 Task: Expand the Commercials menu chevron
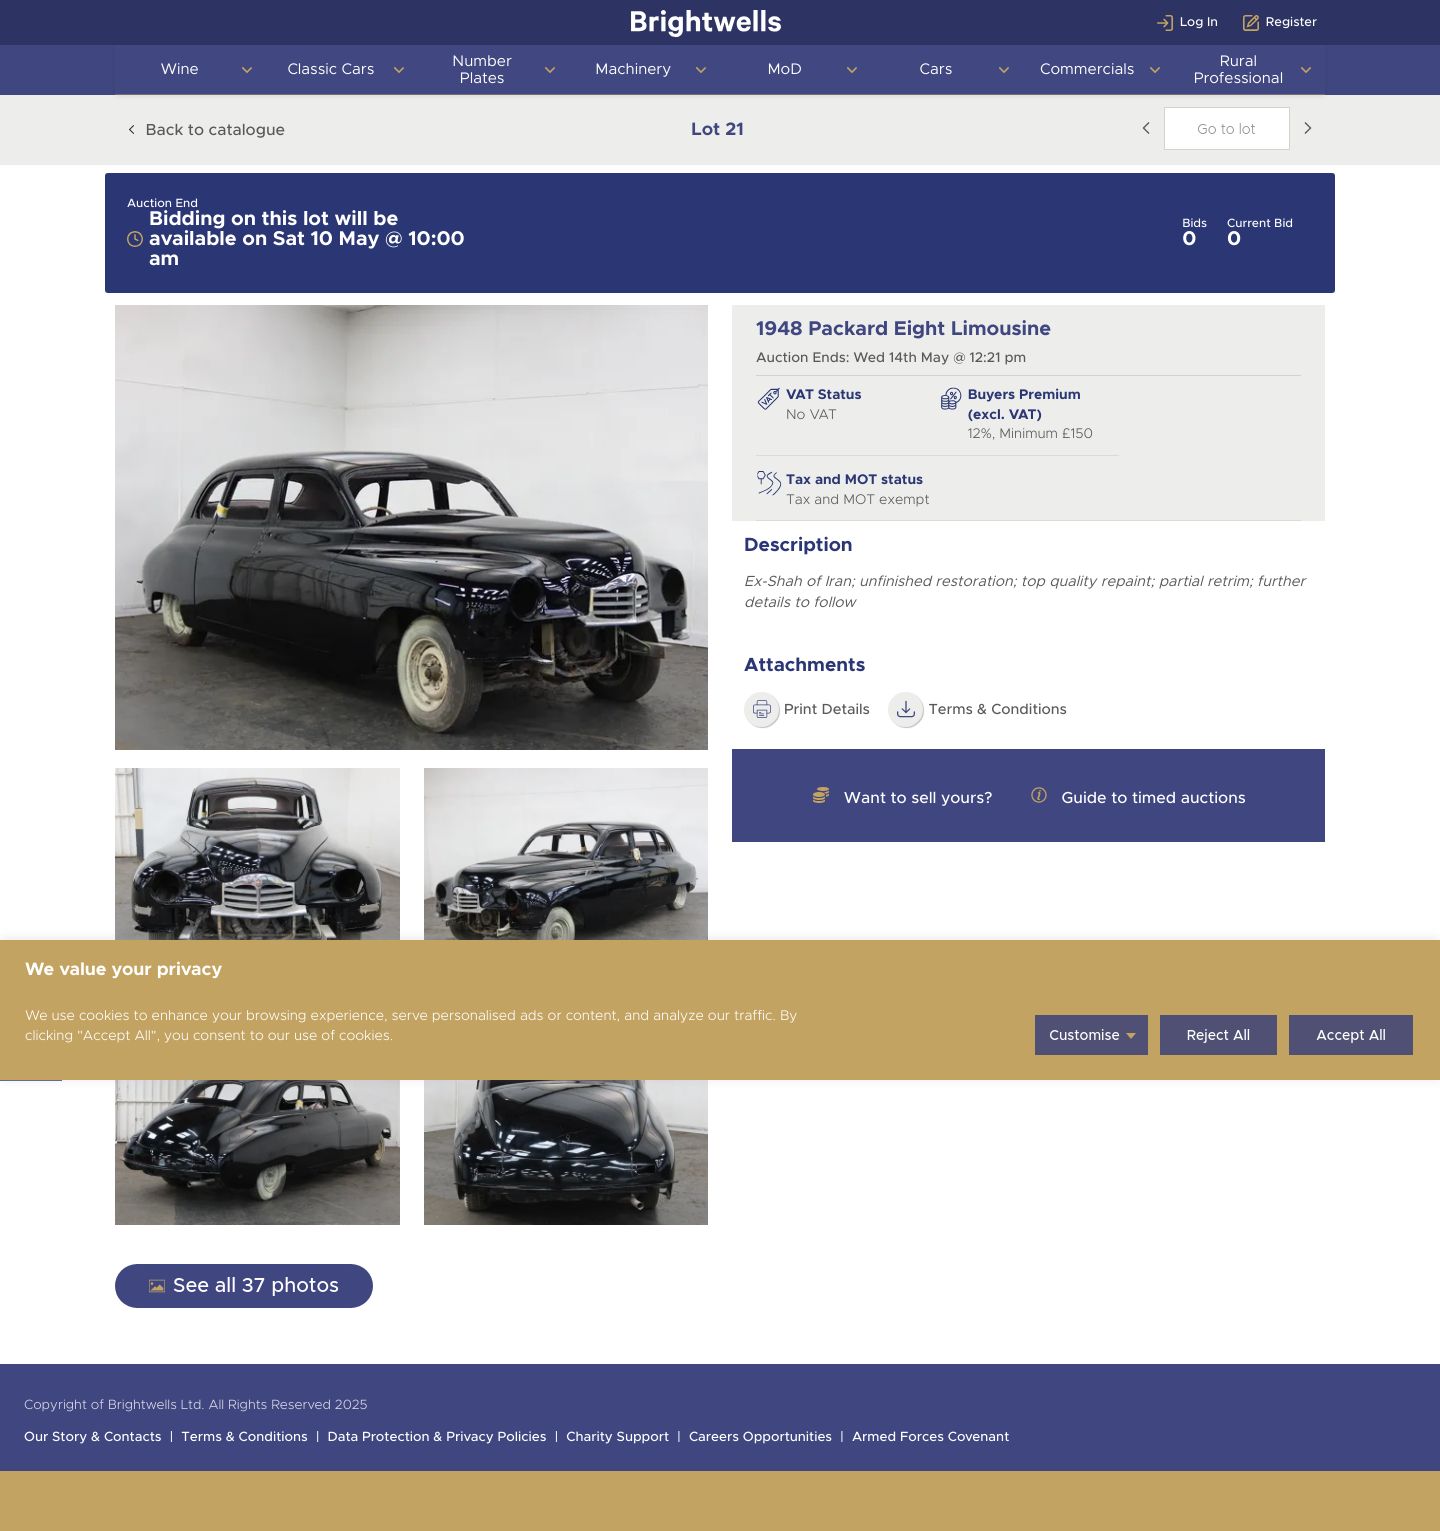(1155, 70)
